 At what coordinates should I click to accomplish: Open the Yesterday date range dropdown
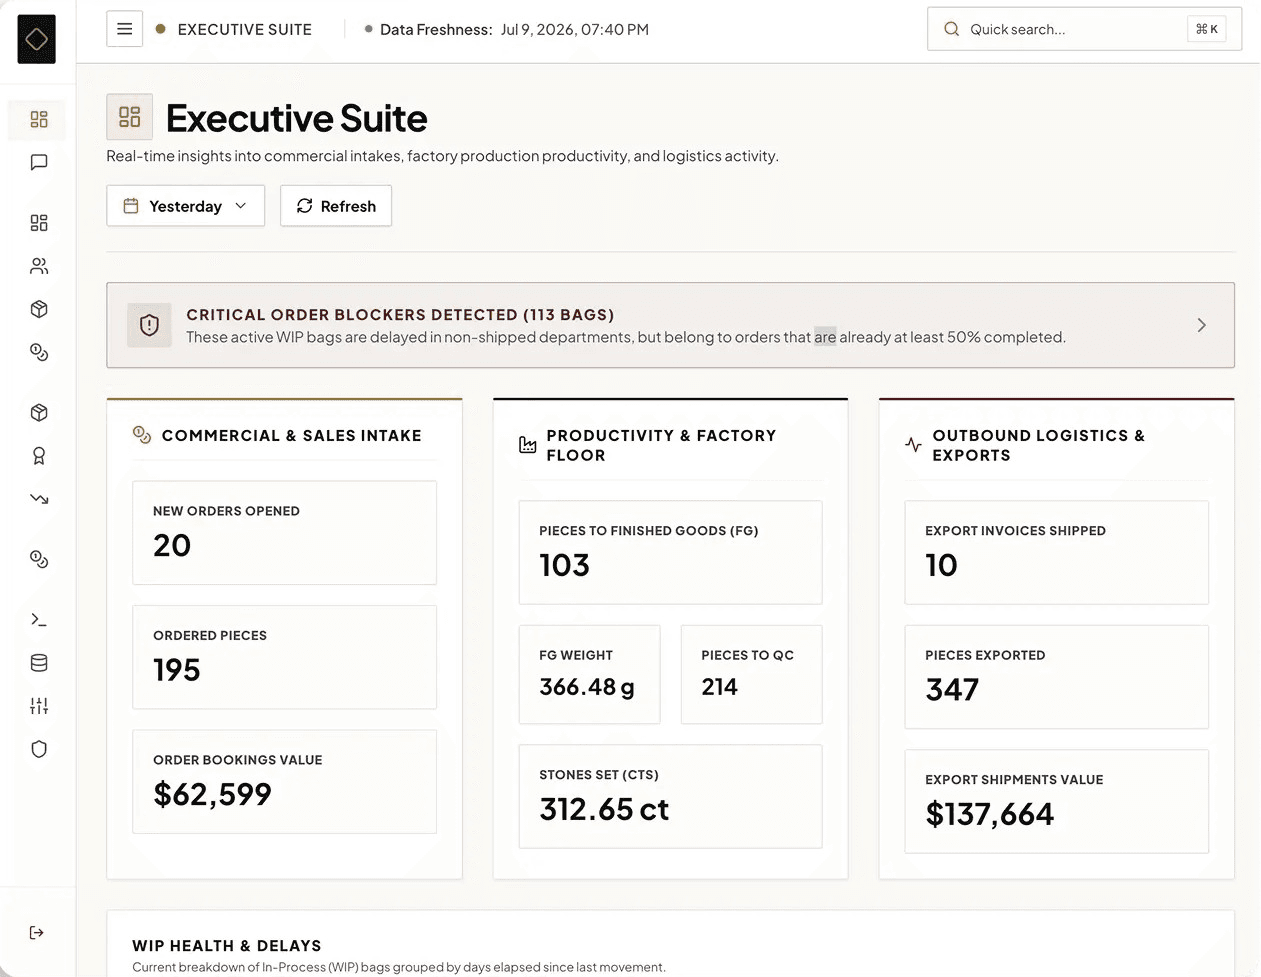(x=186, y=206)
